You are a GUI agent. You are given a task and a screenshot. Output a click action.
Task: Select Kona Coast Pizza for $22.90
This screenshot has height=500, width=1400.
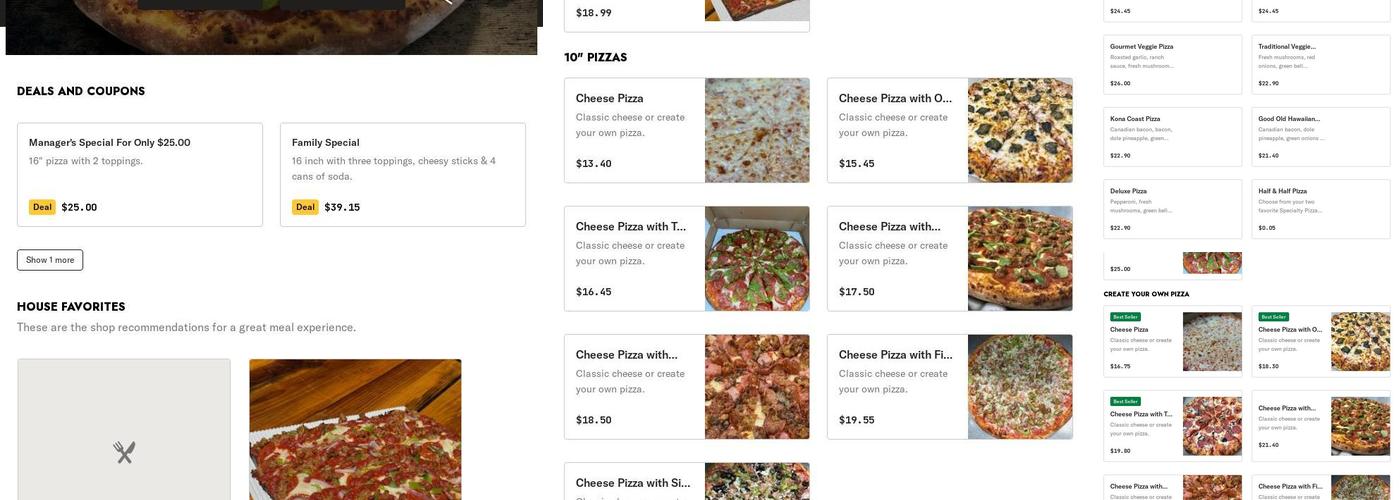coord(1172,137)
